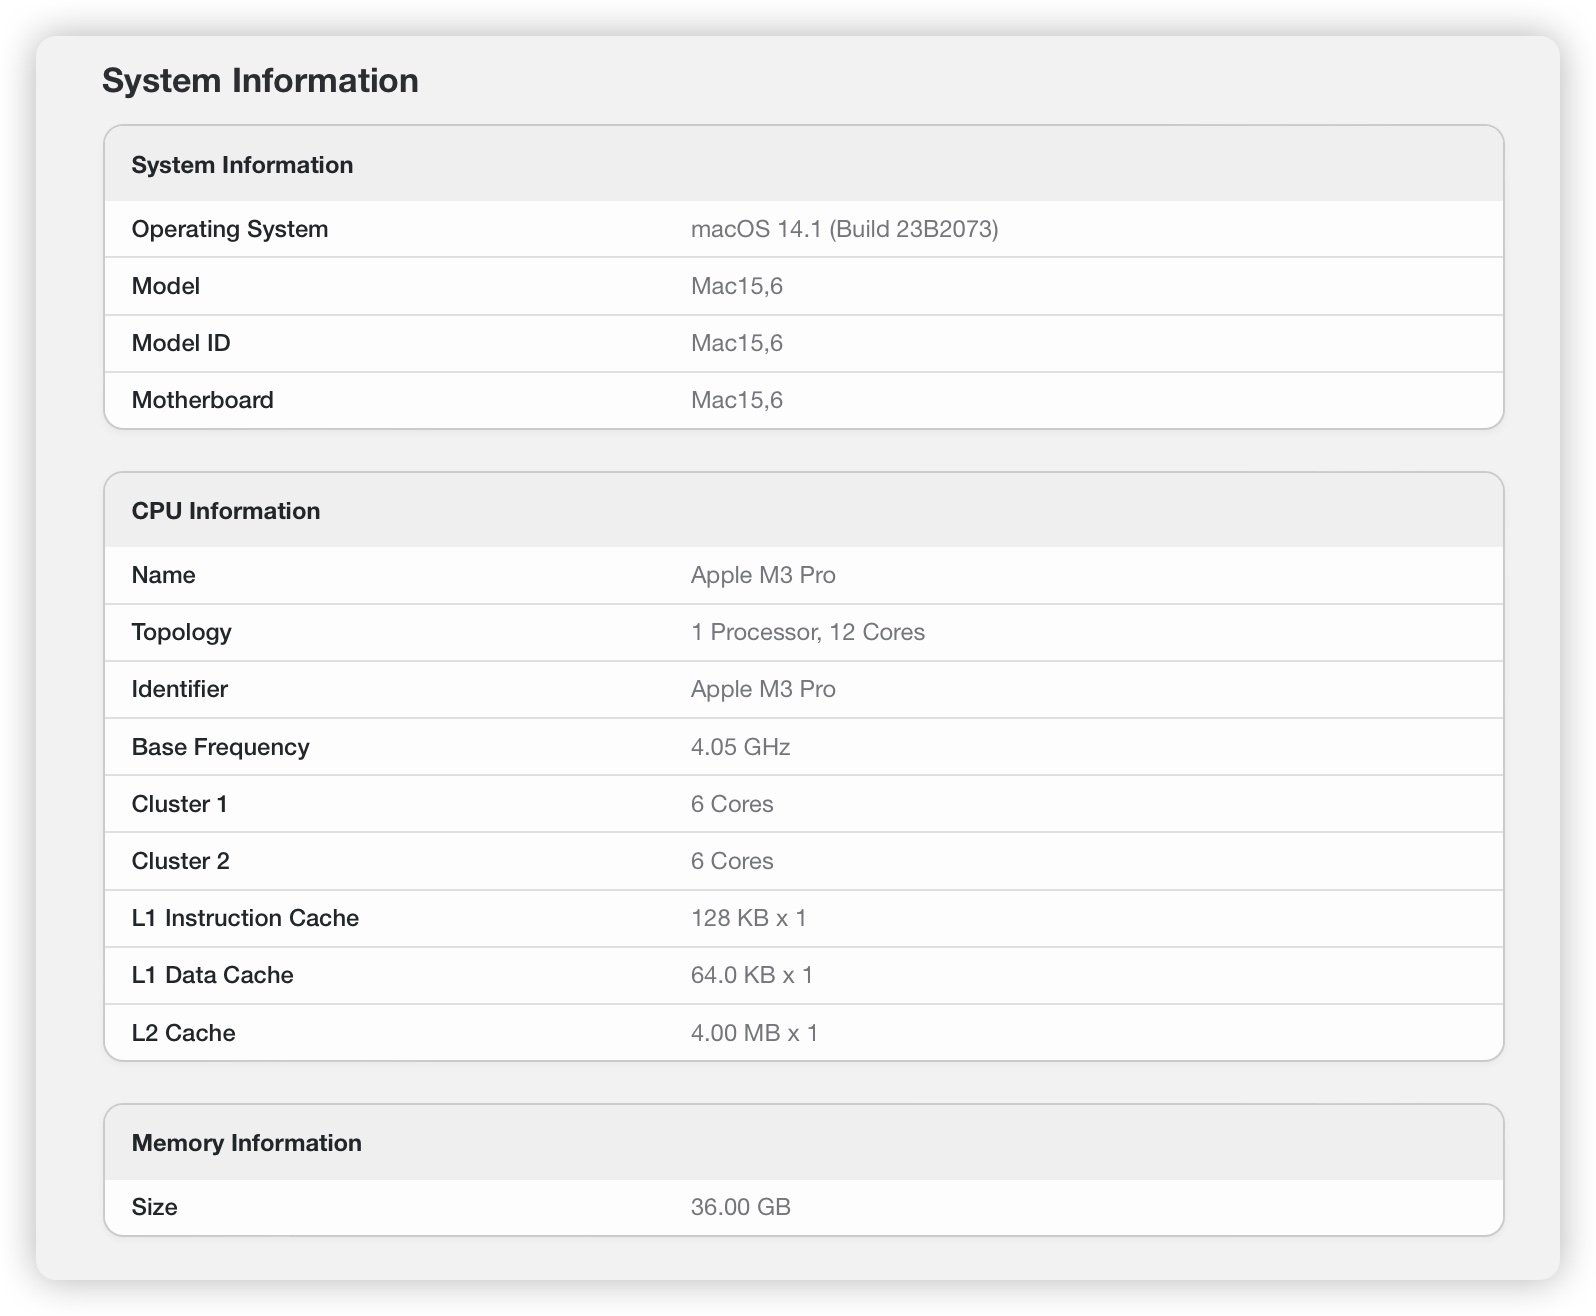
Task: Select the '4.05 GHz' value
Action: pos(740,747)
